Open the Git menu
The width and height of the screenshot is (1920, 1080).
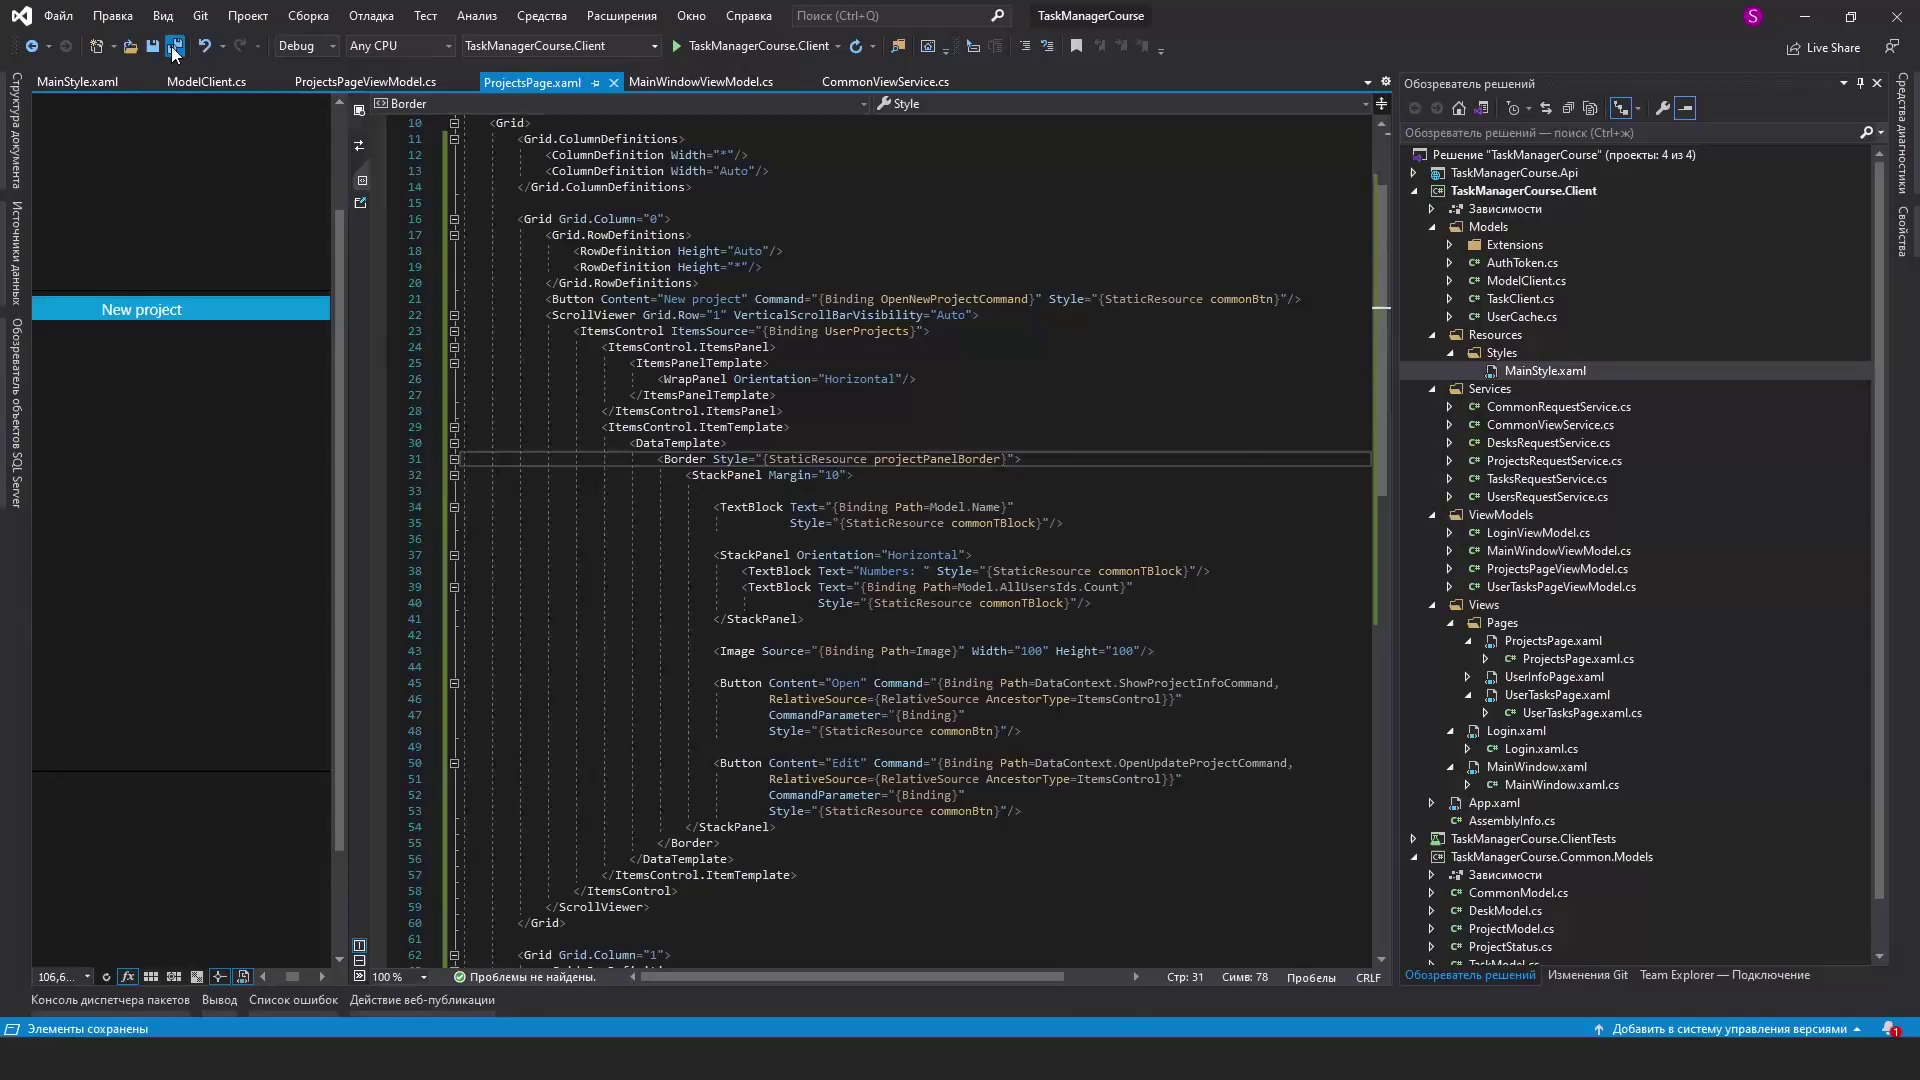(x=200, y=16)
